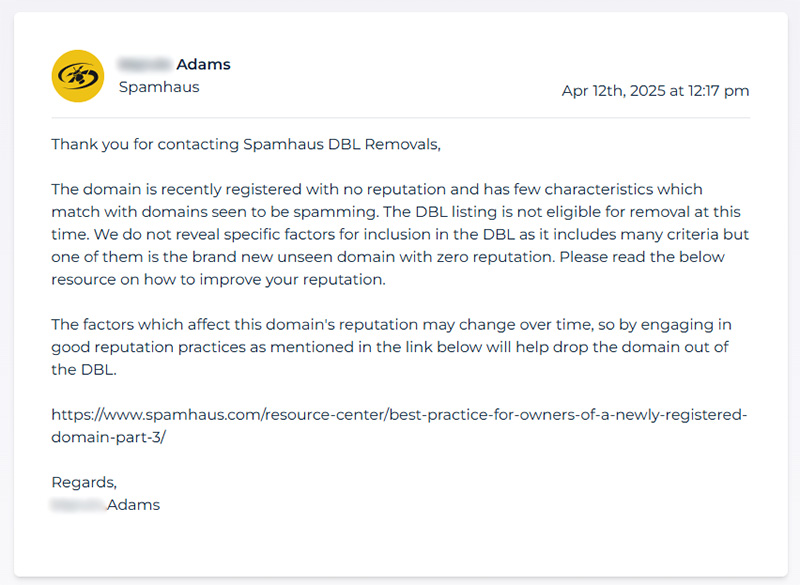
Task: Select the Spamhaus organization label
Action: pyautogui.click(x=159, y=87)
